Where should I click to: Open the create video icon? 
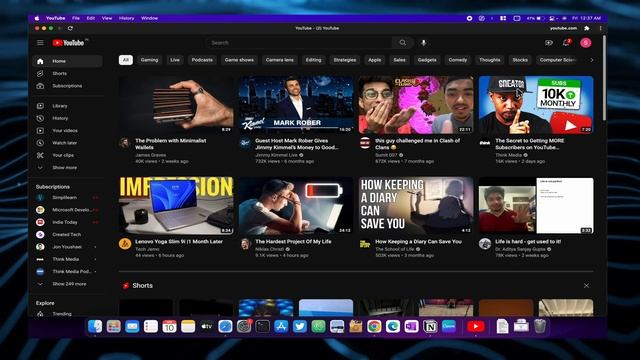[549, 42]
